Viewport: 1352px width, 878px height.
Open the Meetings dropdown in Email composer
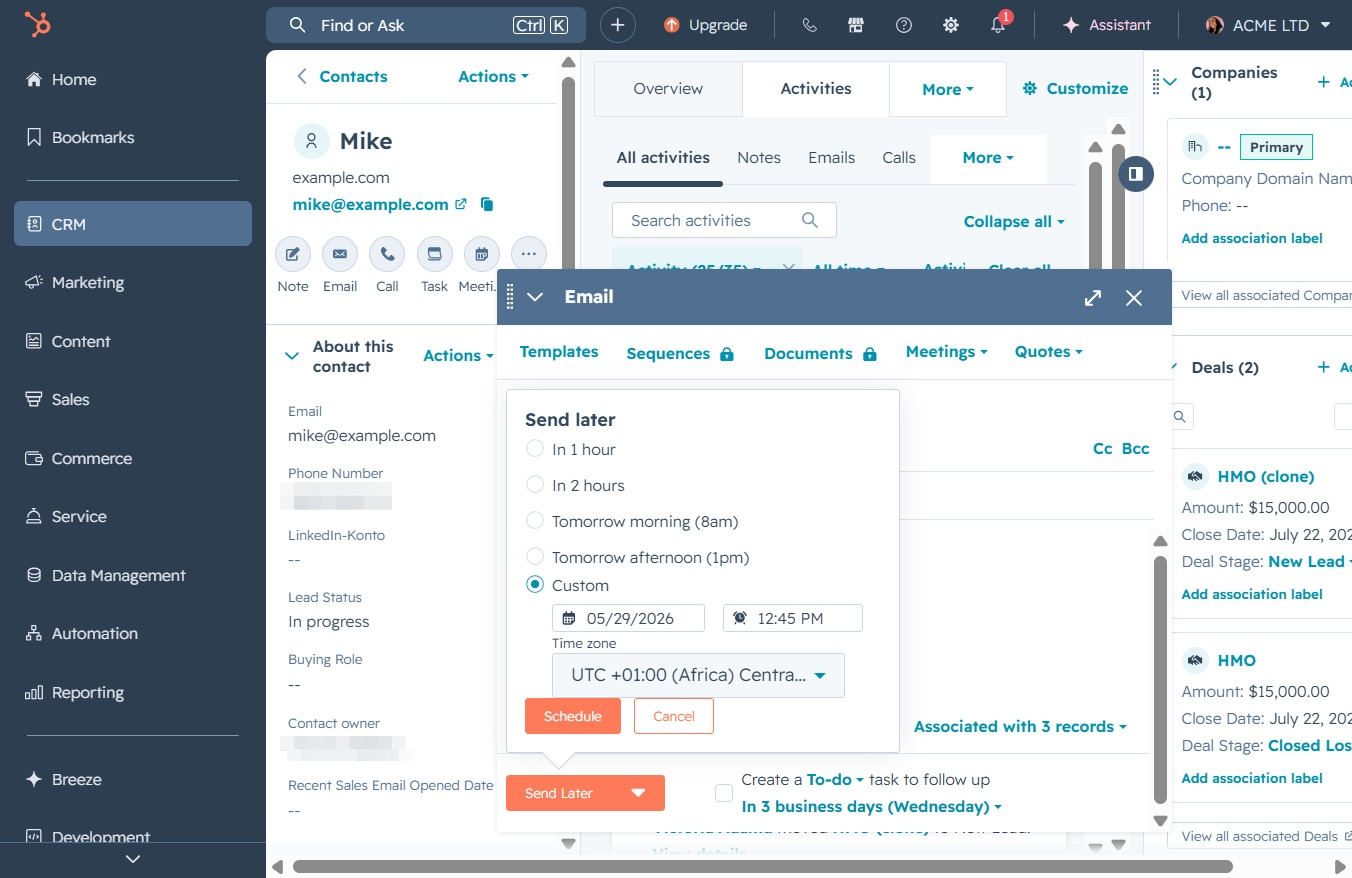pos(946,352)
